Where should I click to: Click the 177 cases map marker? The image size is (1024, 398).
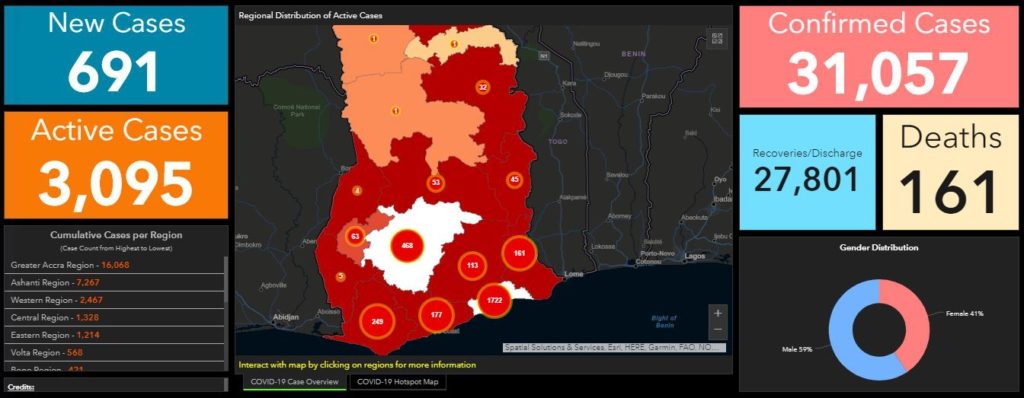pos(437,315)
